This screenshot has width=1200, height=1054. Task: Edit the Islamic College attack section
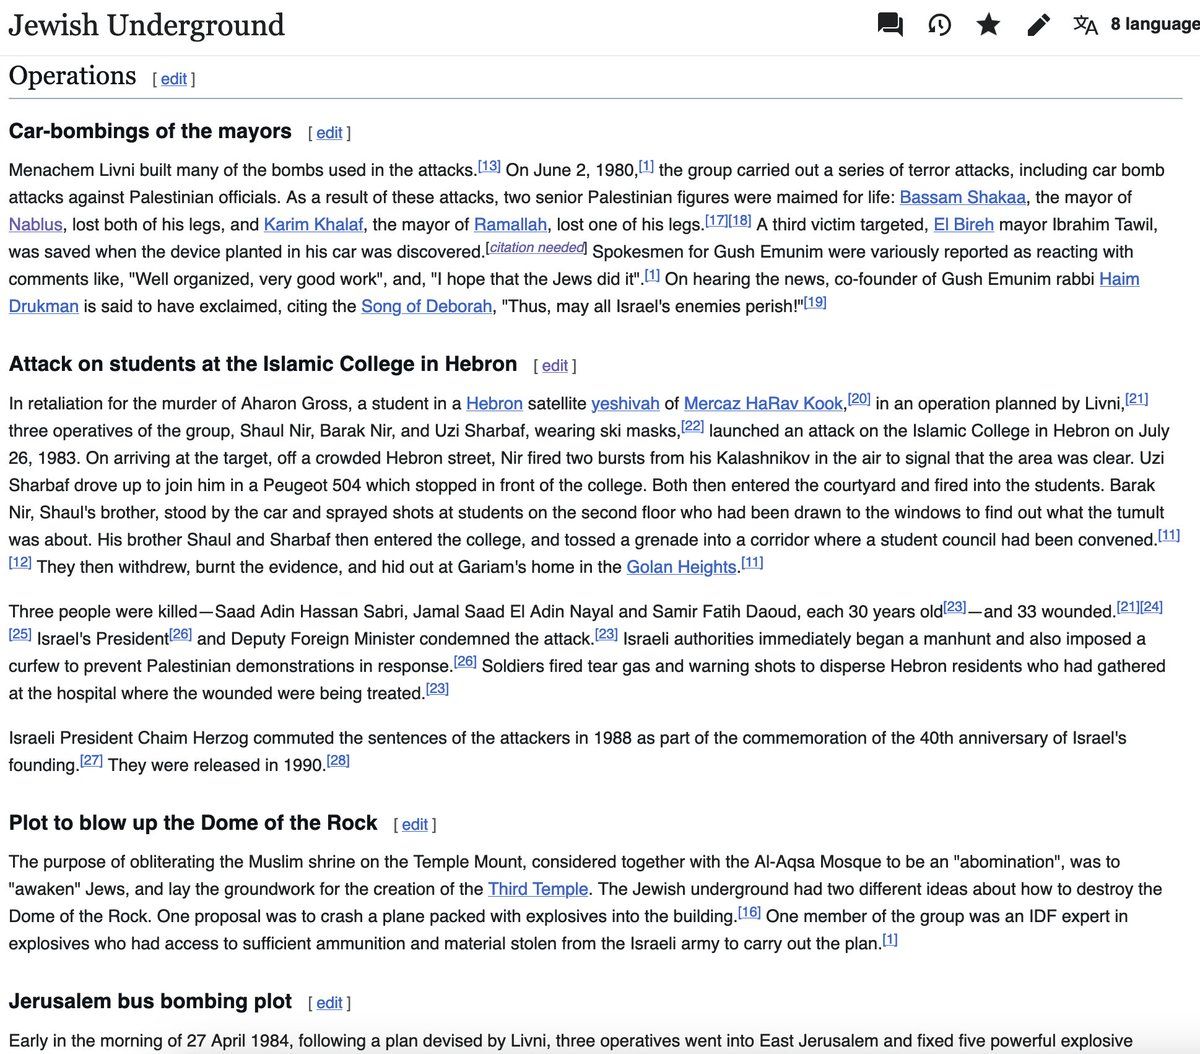point(555,366)
